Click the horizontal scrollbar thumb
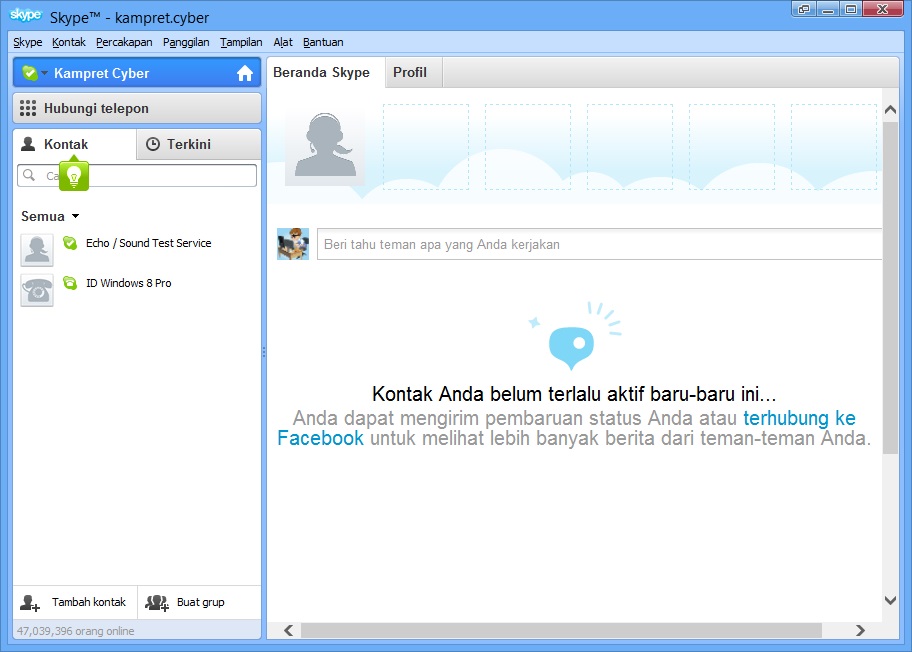Screen dimensions: 912x652 561,630
